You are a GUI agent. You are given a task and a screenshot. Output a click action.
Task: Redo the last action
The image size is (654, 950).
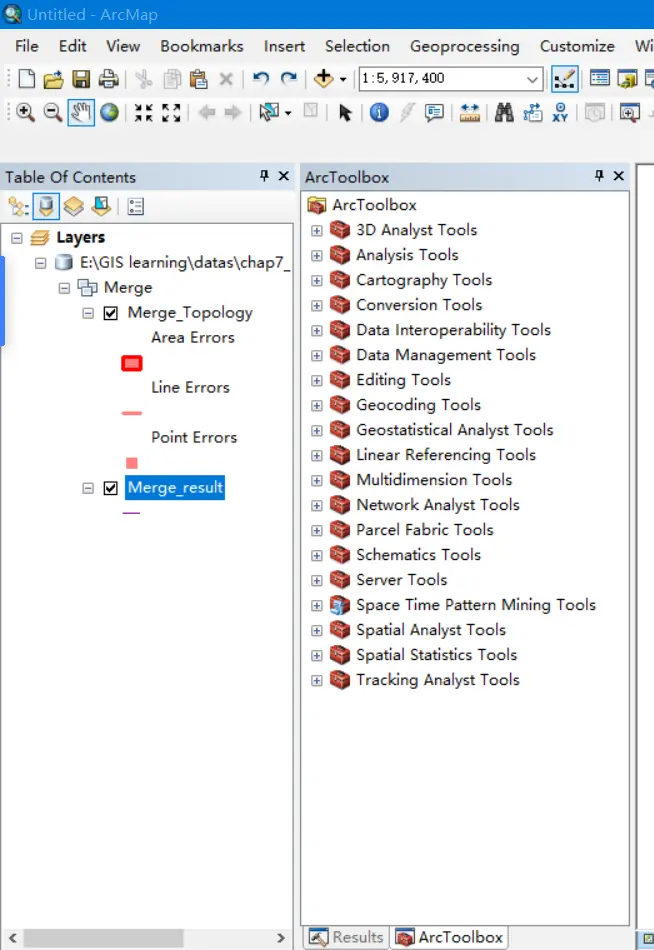tap(289, 79)
